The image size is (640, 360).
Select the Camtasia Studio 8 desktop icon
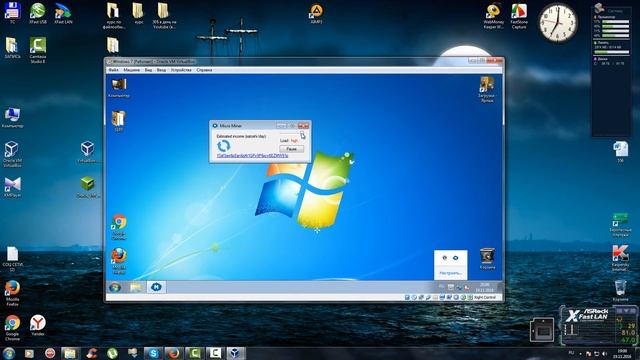38,50
